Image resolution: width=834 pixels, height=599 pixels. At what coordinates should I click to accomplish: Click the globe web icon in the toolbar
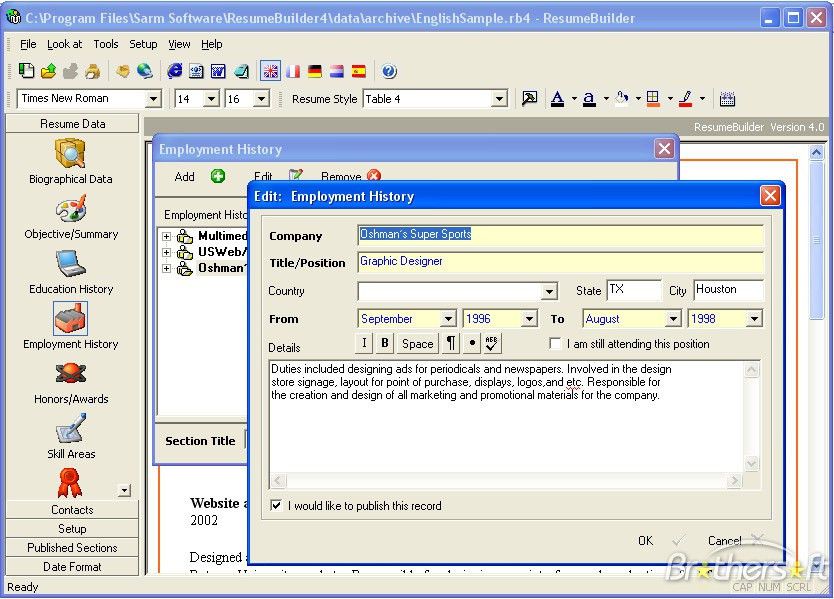coord(145,71)
